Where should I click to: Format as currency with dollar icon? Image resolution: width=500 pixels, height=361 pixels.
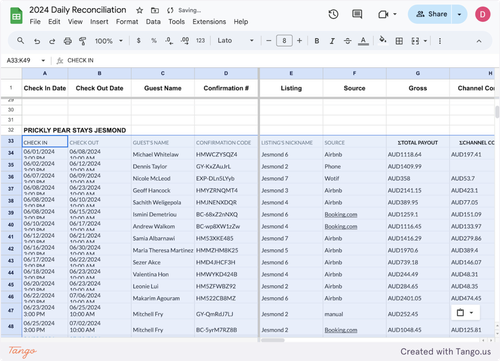point(139,41)
